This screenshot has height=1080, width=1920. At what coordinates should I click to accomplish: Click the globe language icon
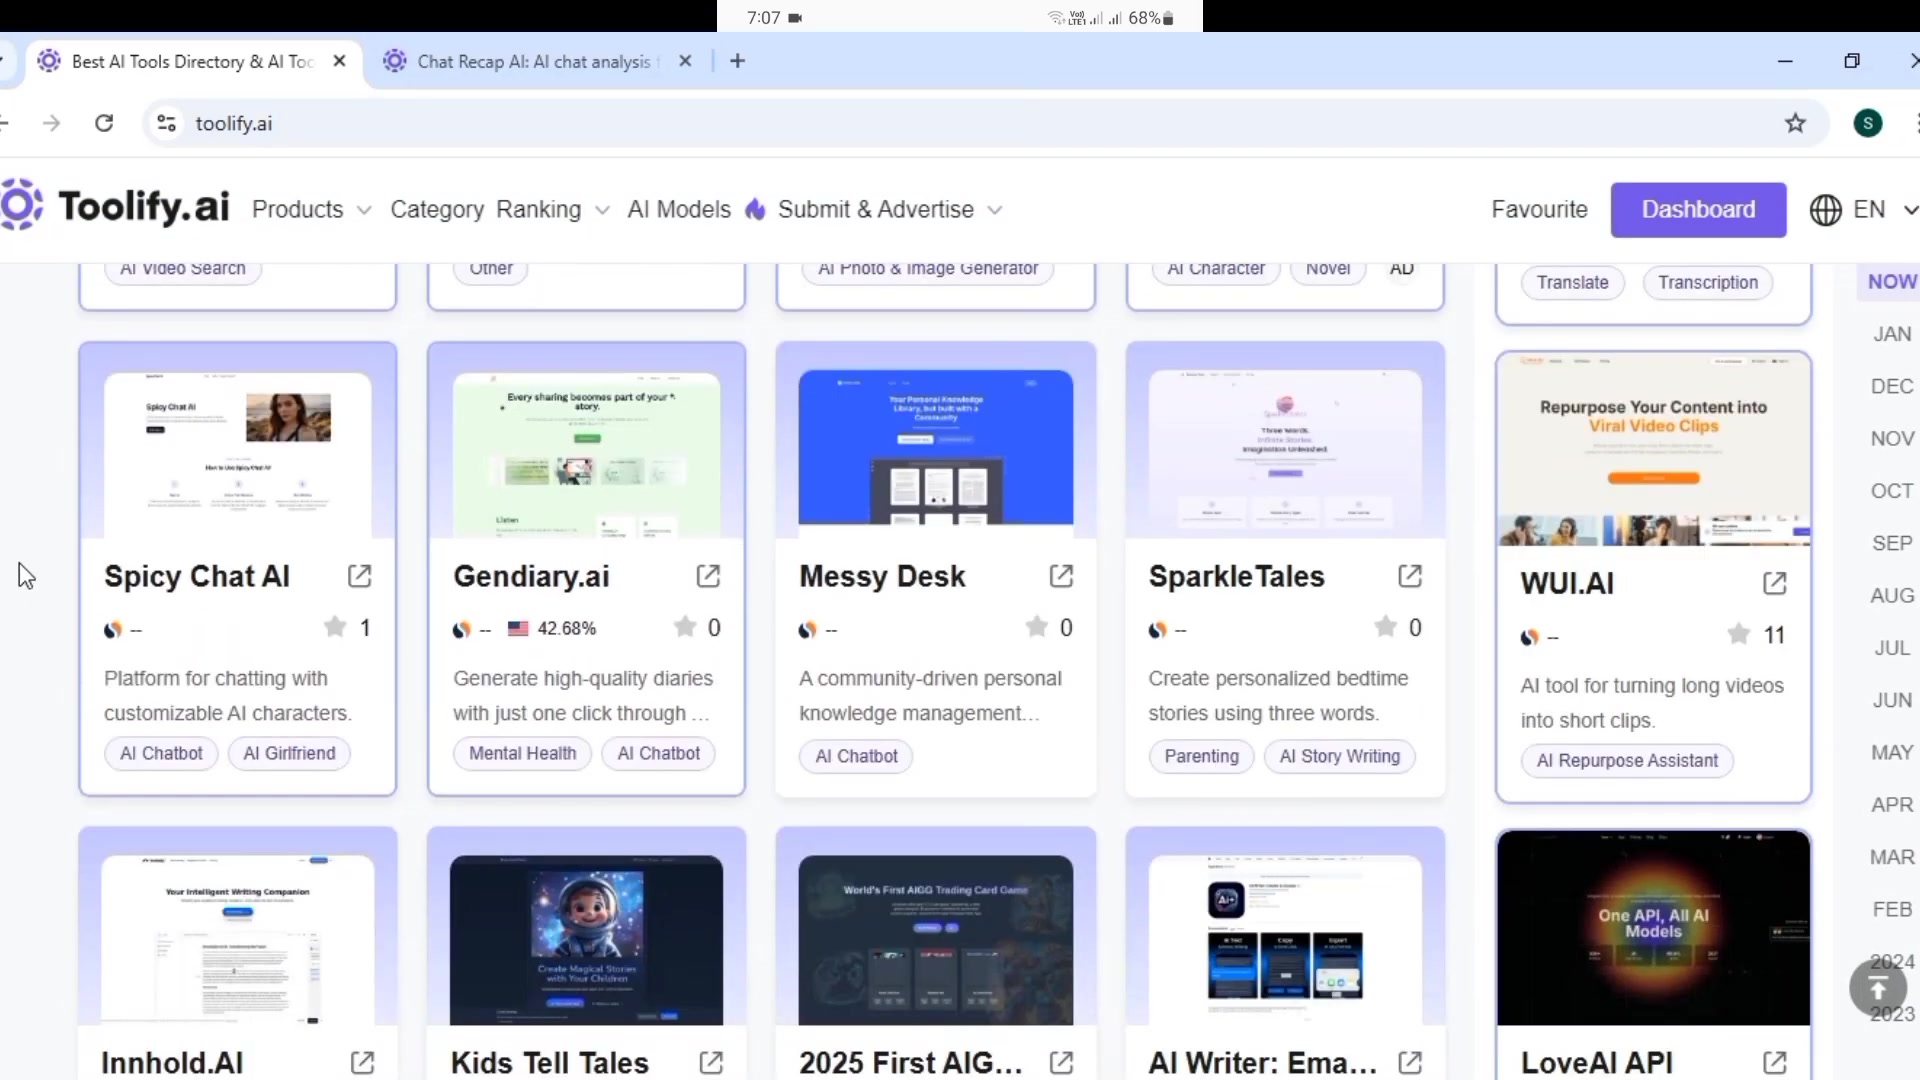[x=1825, y=210]
